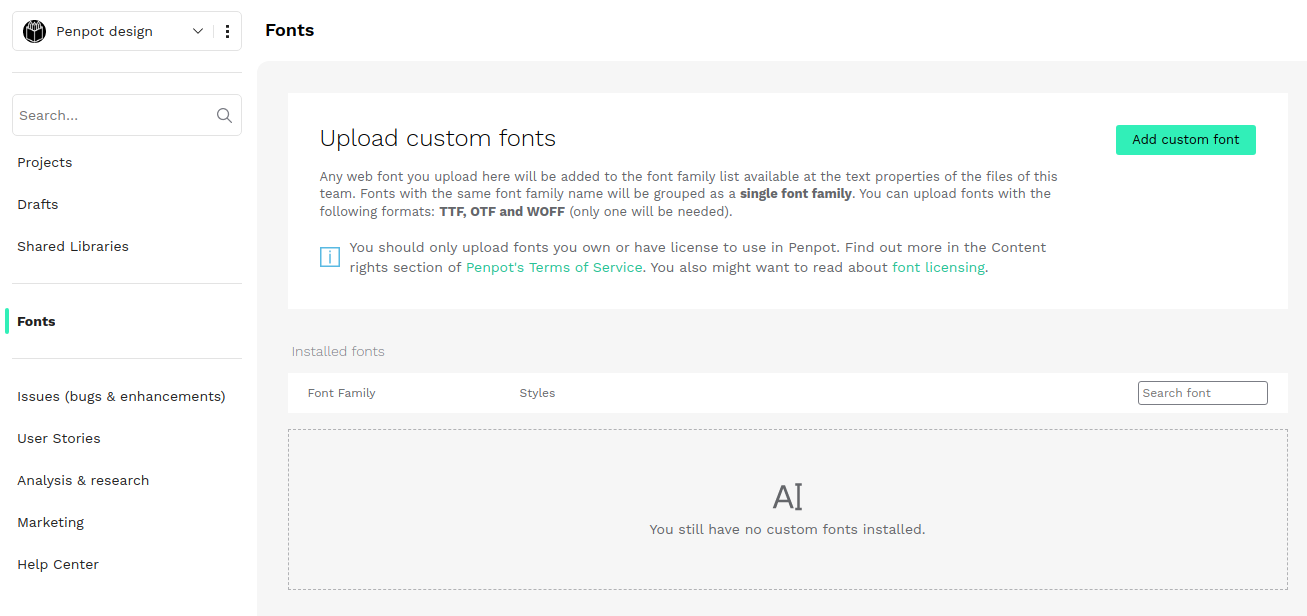Follow the font licensing link
The height and width of the screenshot is (616, 1307).
point(938,267)
